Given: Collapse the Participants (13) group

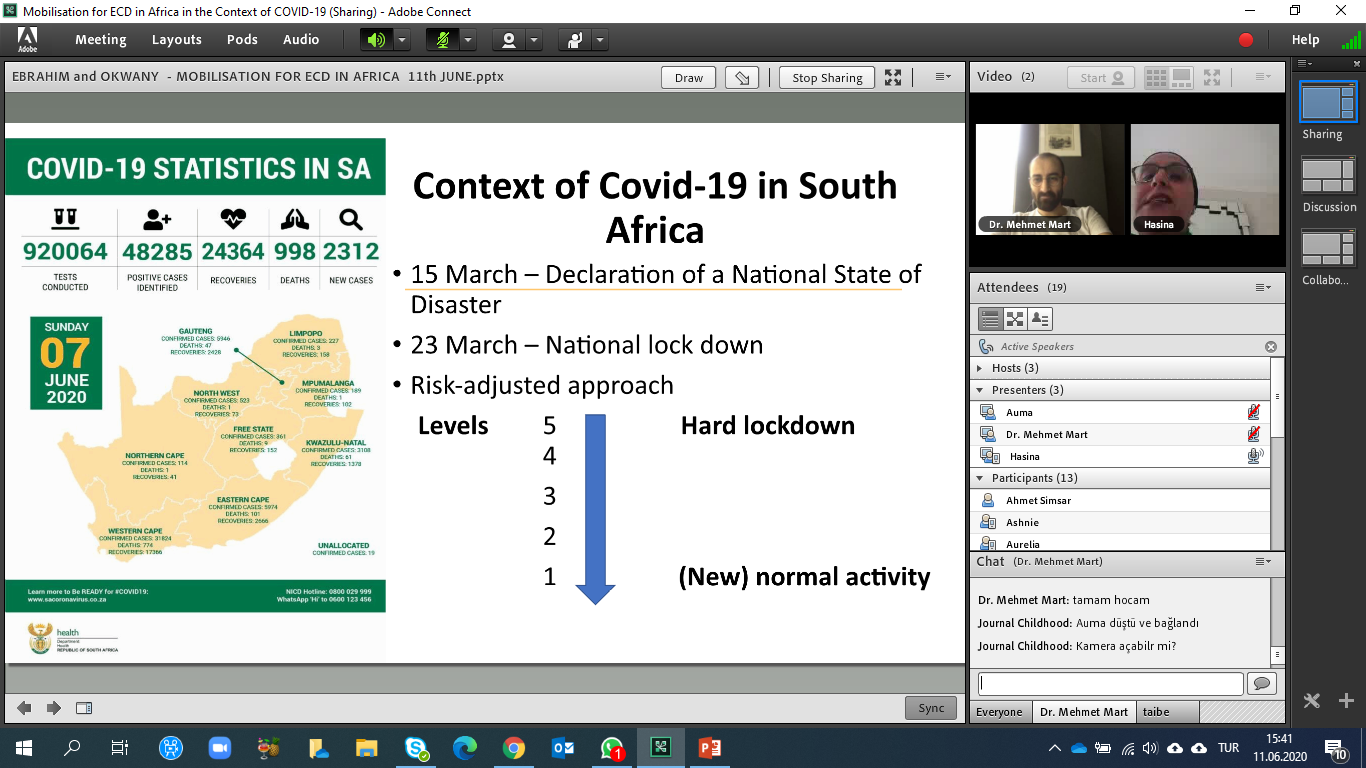Looking at the screenshot, I should pos(980,478).
